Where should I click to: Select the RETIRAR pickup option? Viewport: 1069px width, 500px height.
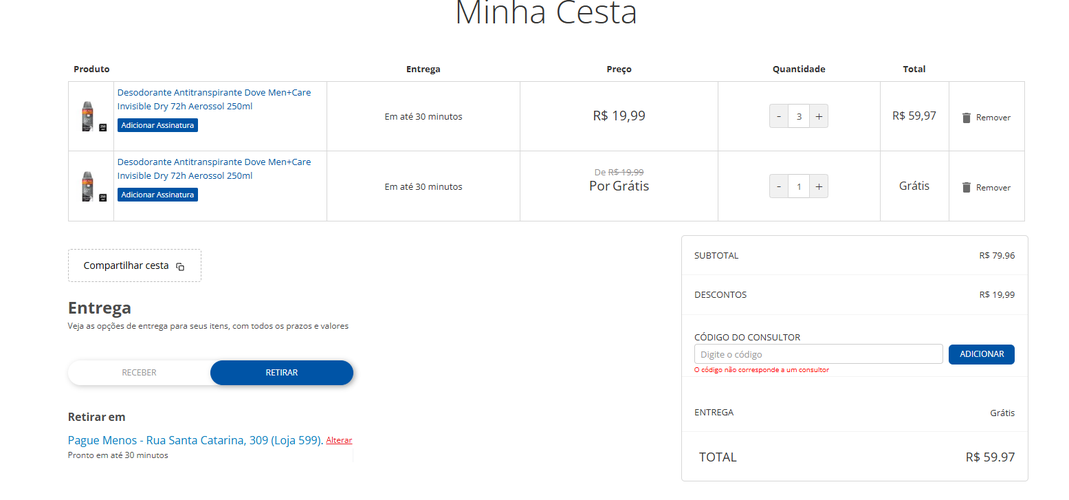tap(282, 372)
